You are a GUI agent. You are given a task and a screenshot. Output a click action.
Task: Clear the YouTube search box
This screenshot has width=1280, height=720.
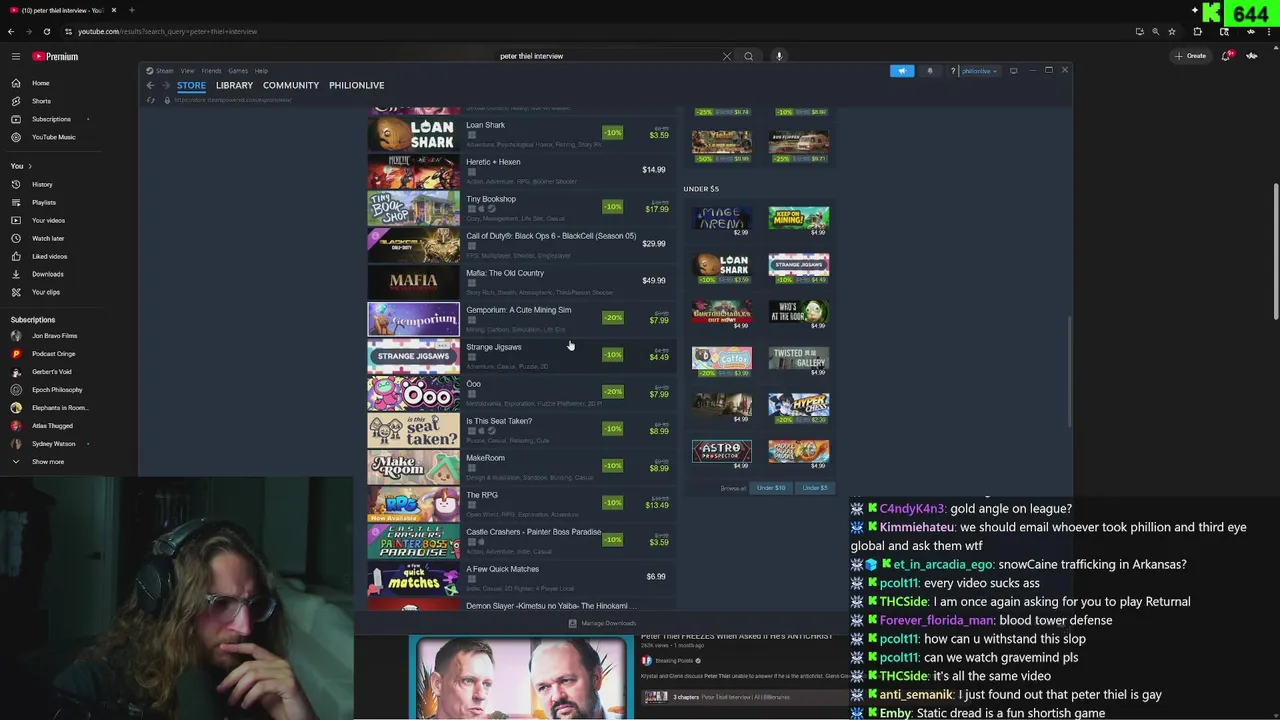tap(727, 56)
